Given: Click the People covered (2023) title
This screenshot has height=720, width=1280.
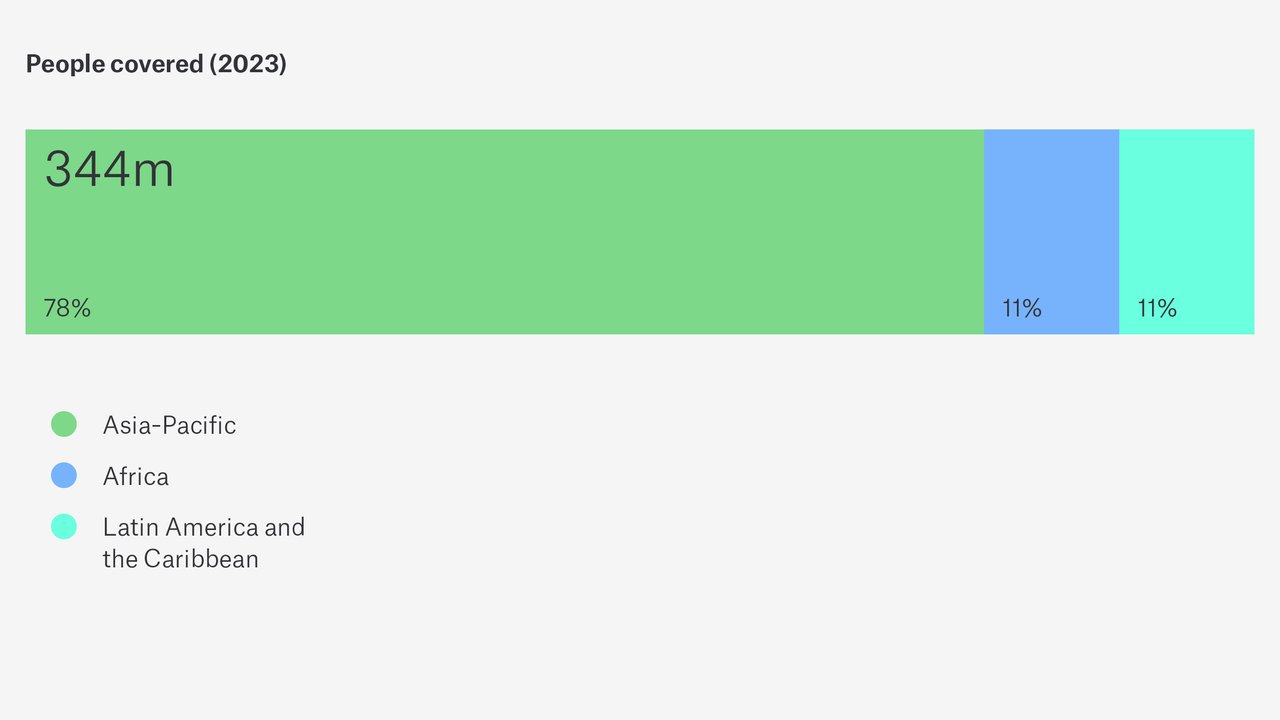Looking at the screenshot, I should tap(156, 64).
